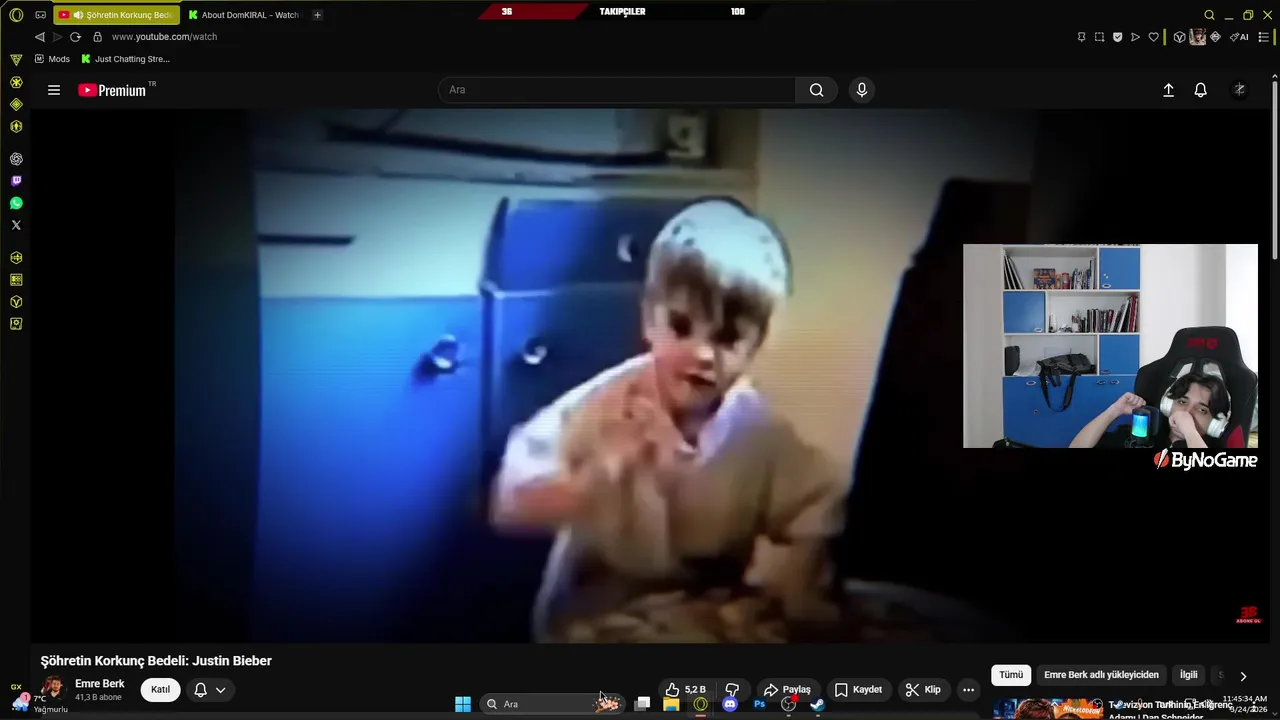Open File Explorer from the taskbar
The image size is (1280, 720).
[671, 704]
